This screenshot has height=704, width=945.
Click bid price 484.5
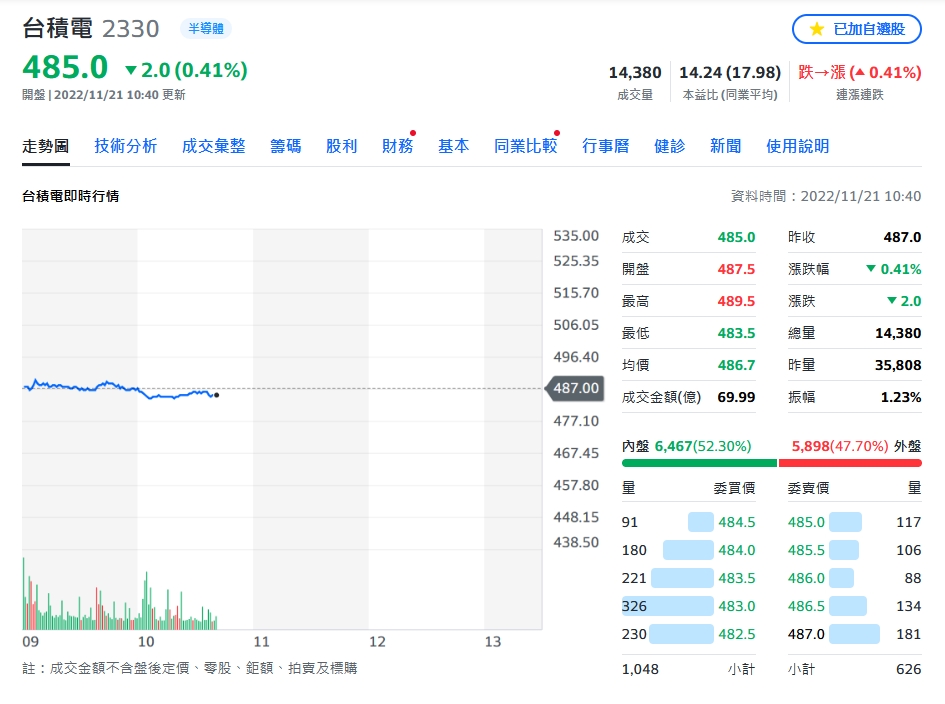coord(736,522)
